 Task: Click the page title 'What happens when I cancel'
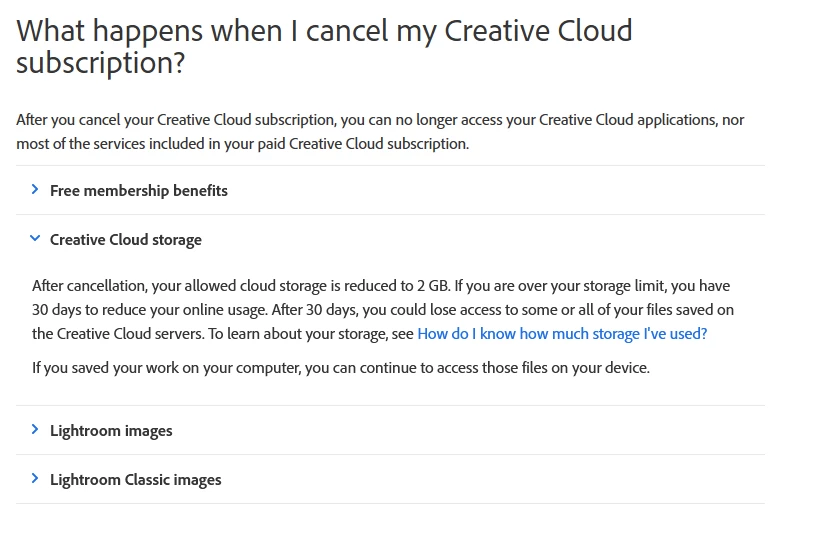(324, 46)
